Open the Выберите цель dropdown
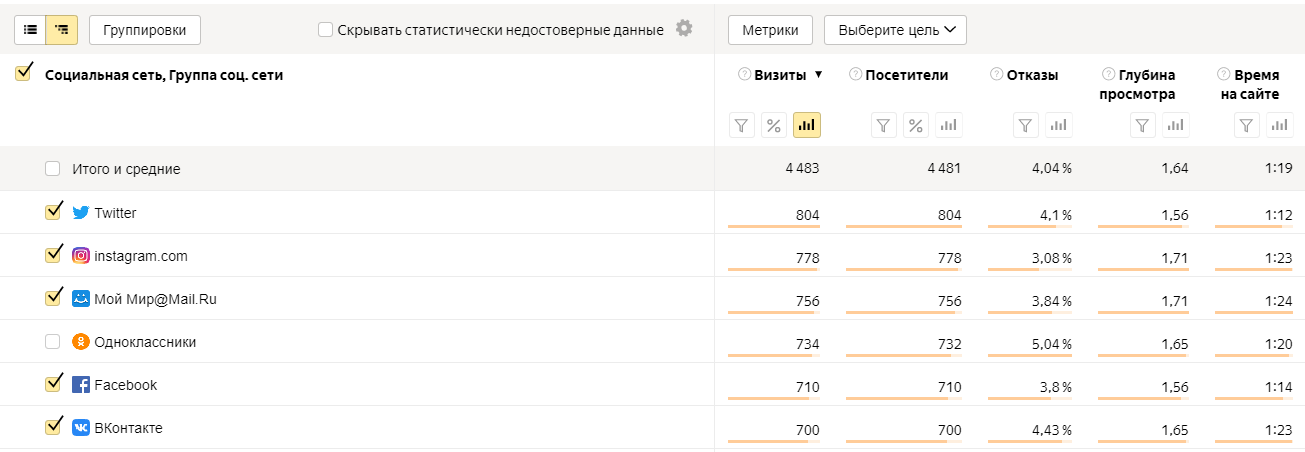 point(895,30)
